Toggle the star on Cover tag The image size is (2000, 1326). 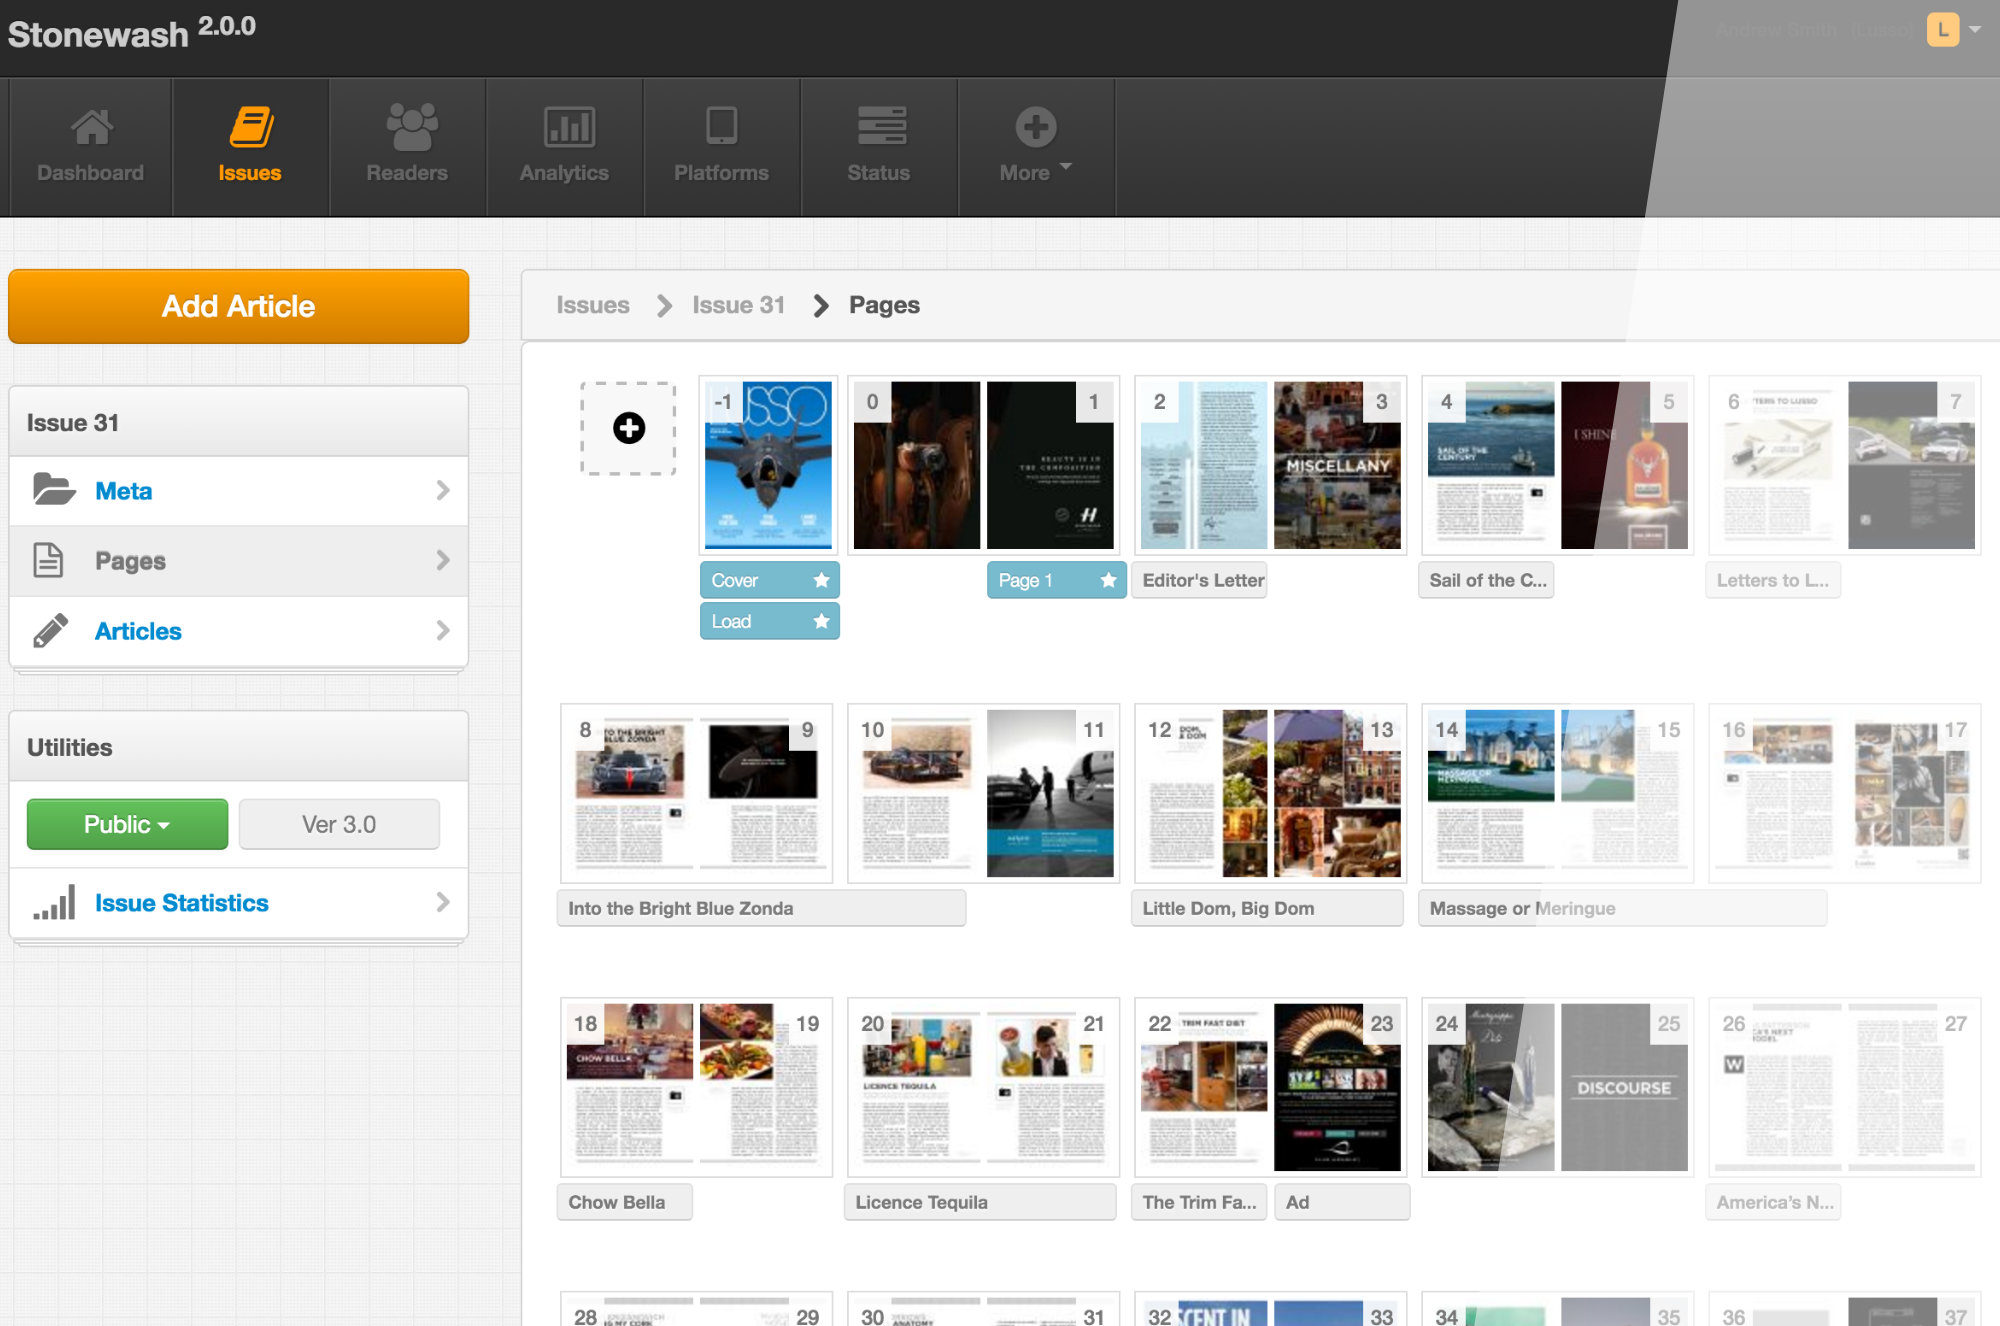pyautogui.click(x=821, y=580)
